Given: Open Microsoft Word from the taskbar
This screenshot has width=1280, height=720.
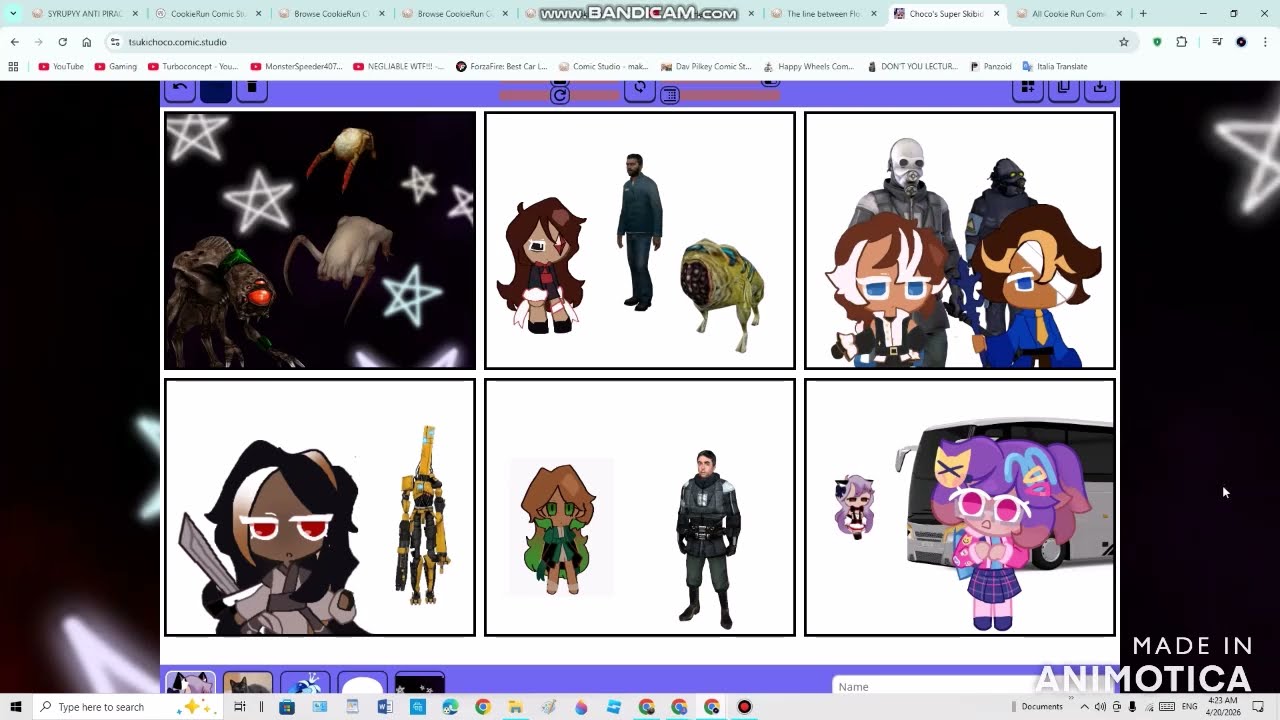Looking at the screenshot, I should point(385,707).
